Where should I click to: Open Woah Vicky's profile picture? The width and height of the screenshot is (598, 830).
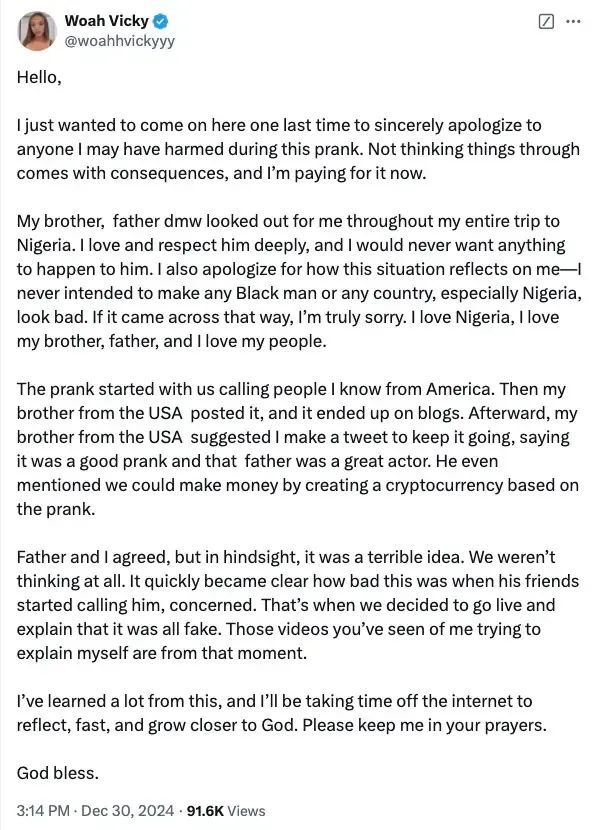coord(37,31)
